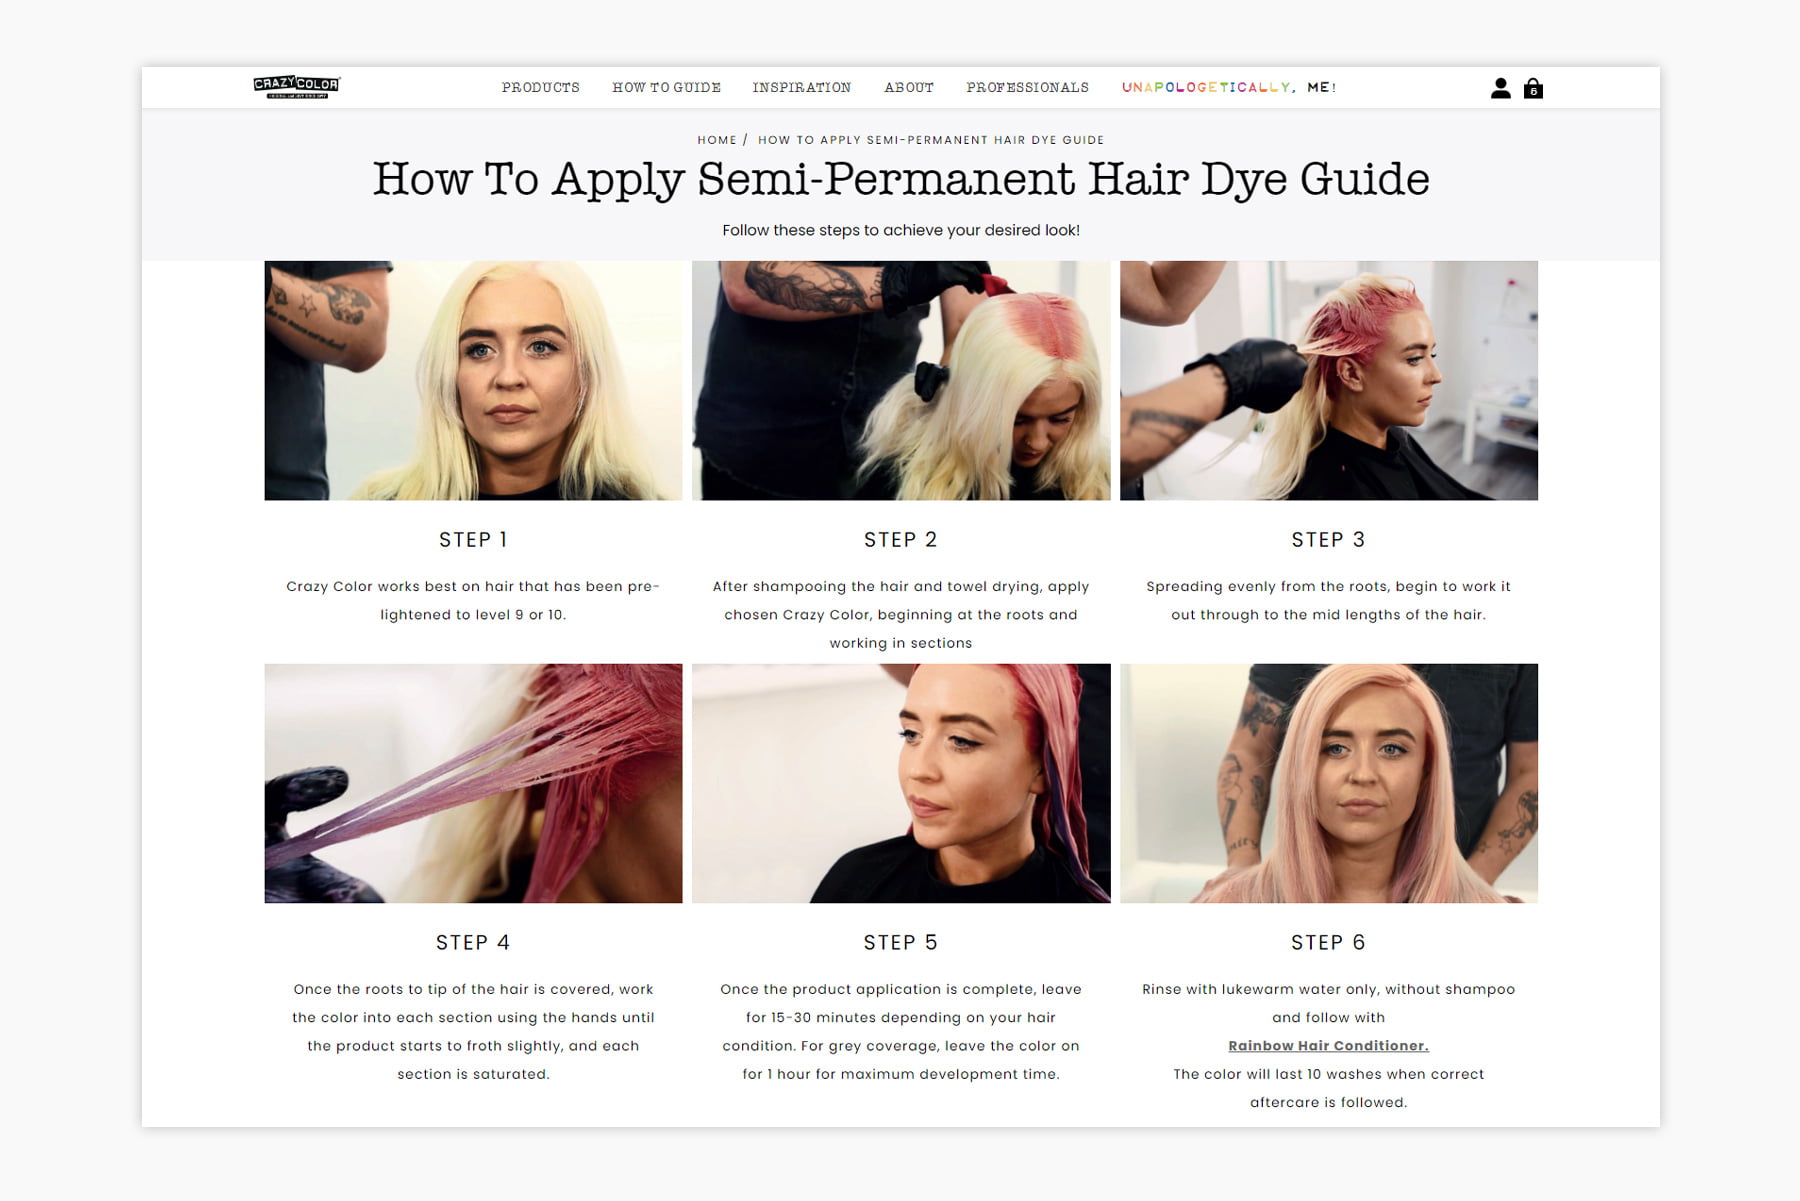1800x1201 pixels.
Task: Open Step 4 hair strands photo
Action: coord(473,783)
